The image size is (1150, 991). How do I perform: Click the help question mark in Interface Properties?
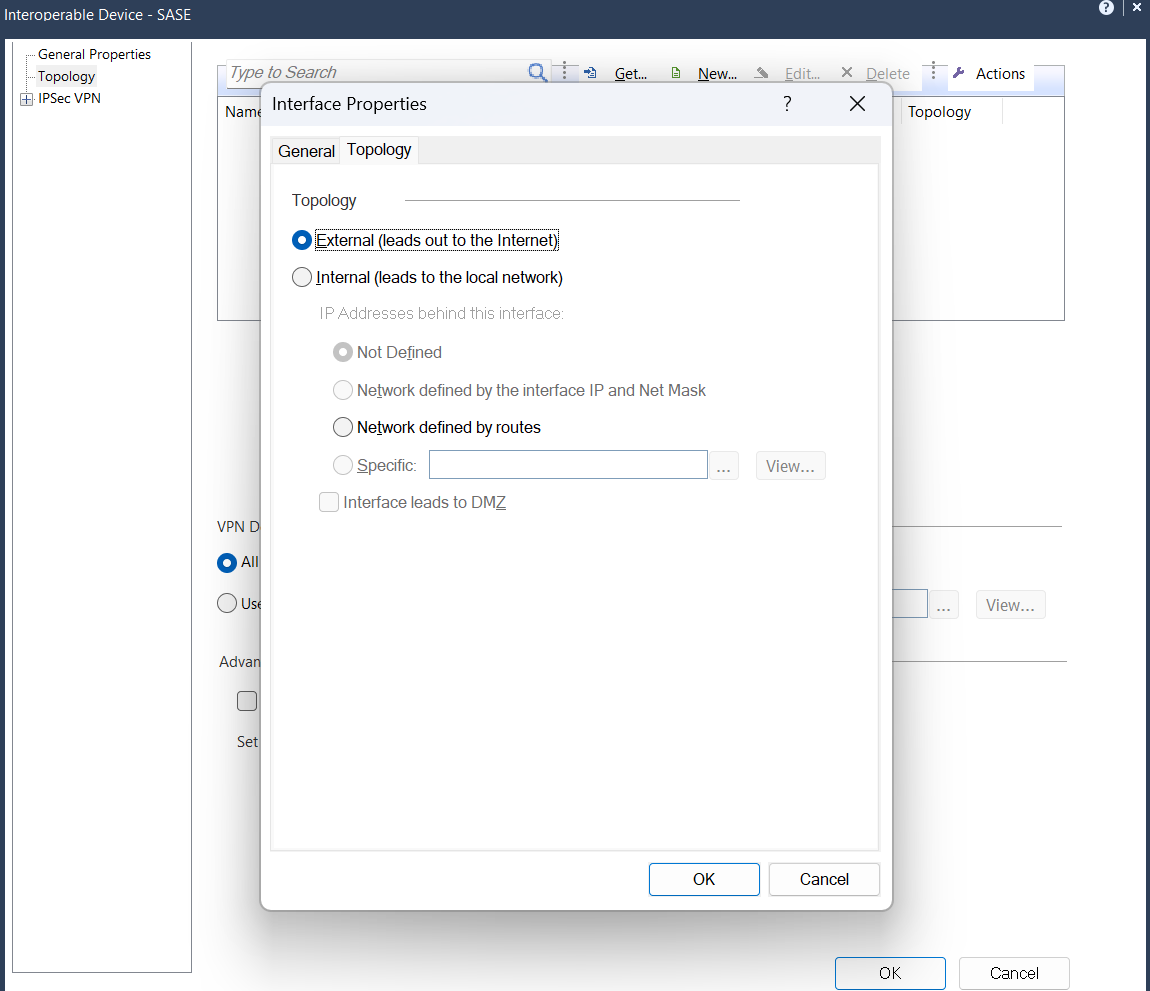(x=787, y=103)
